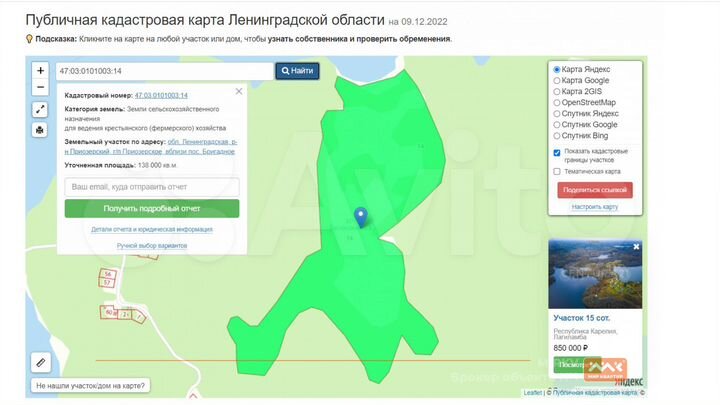Click the price text 850 000 ₽
Image resolution: width=720 pixels, height=405 pixels.
(571, 348)
